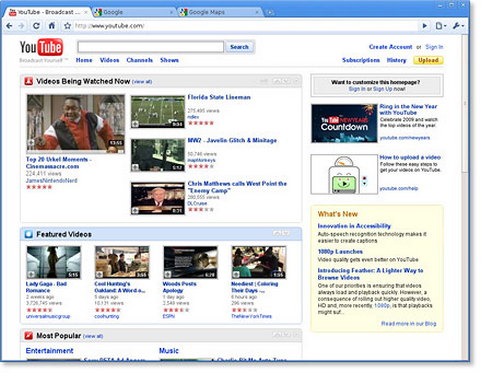This screenshot has height=373, width=481.
Task: Click the How to upload a video illustration
Action: tap(344, 174)
